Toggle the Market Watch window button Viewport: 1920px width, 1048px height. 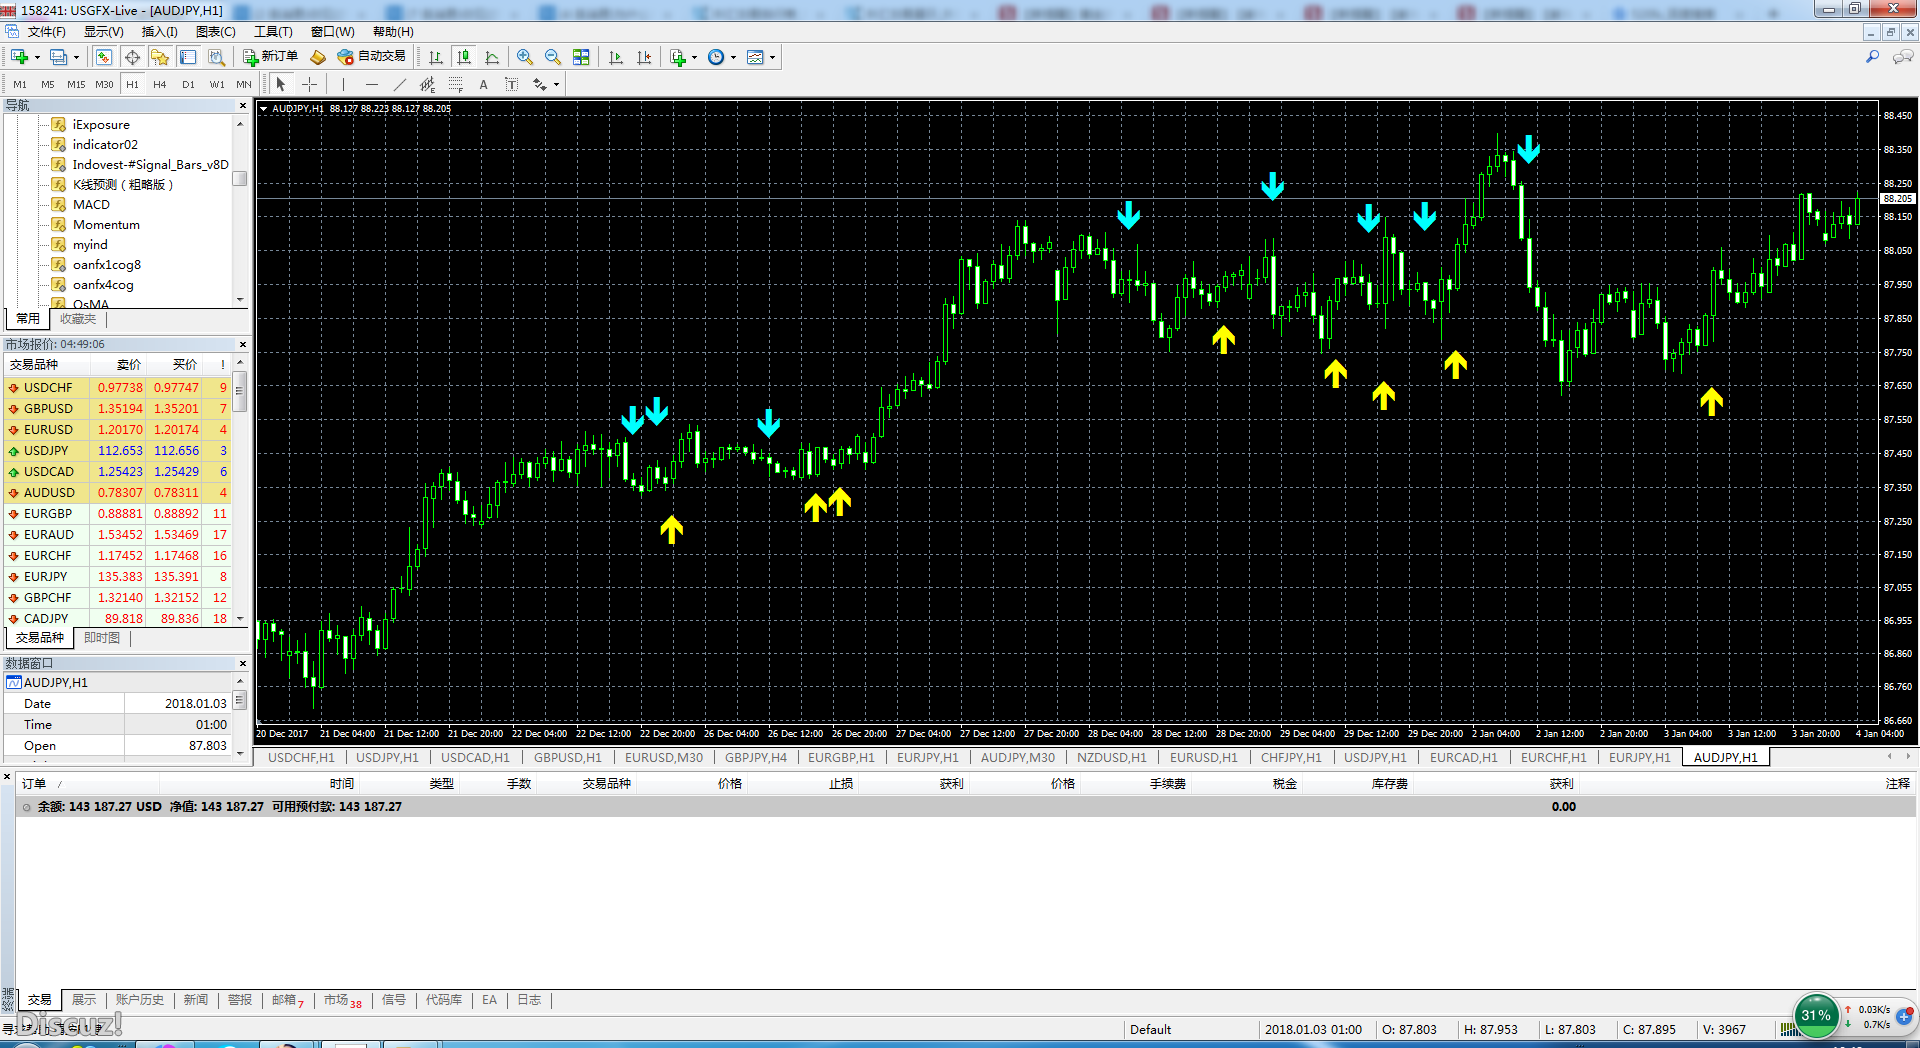pyautogui.click(x=104, y=57)
